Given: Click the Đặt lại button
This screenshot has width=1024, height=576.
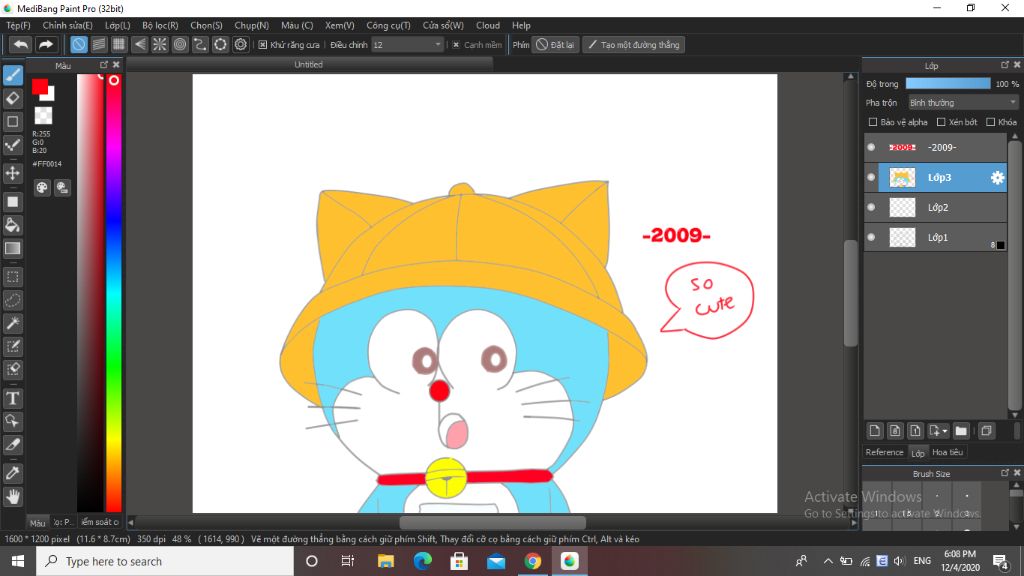Looking at the screenshot, I should point(555,45).
